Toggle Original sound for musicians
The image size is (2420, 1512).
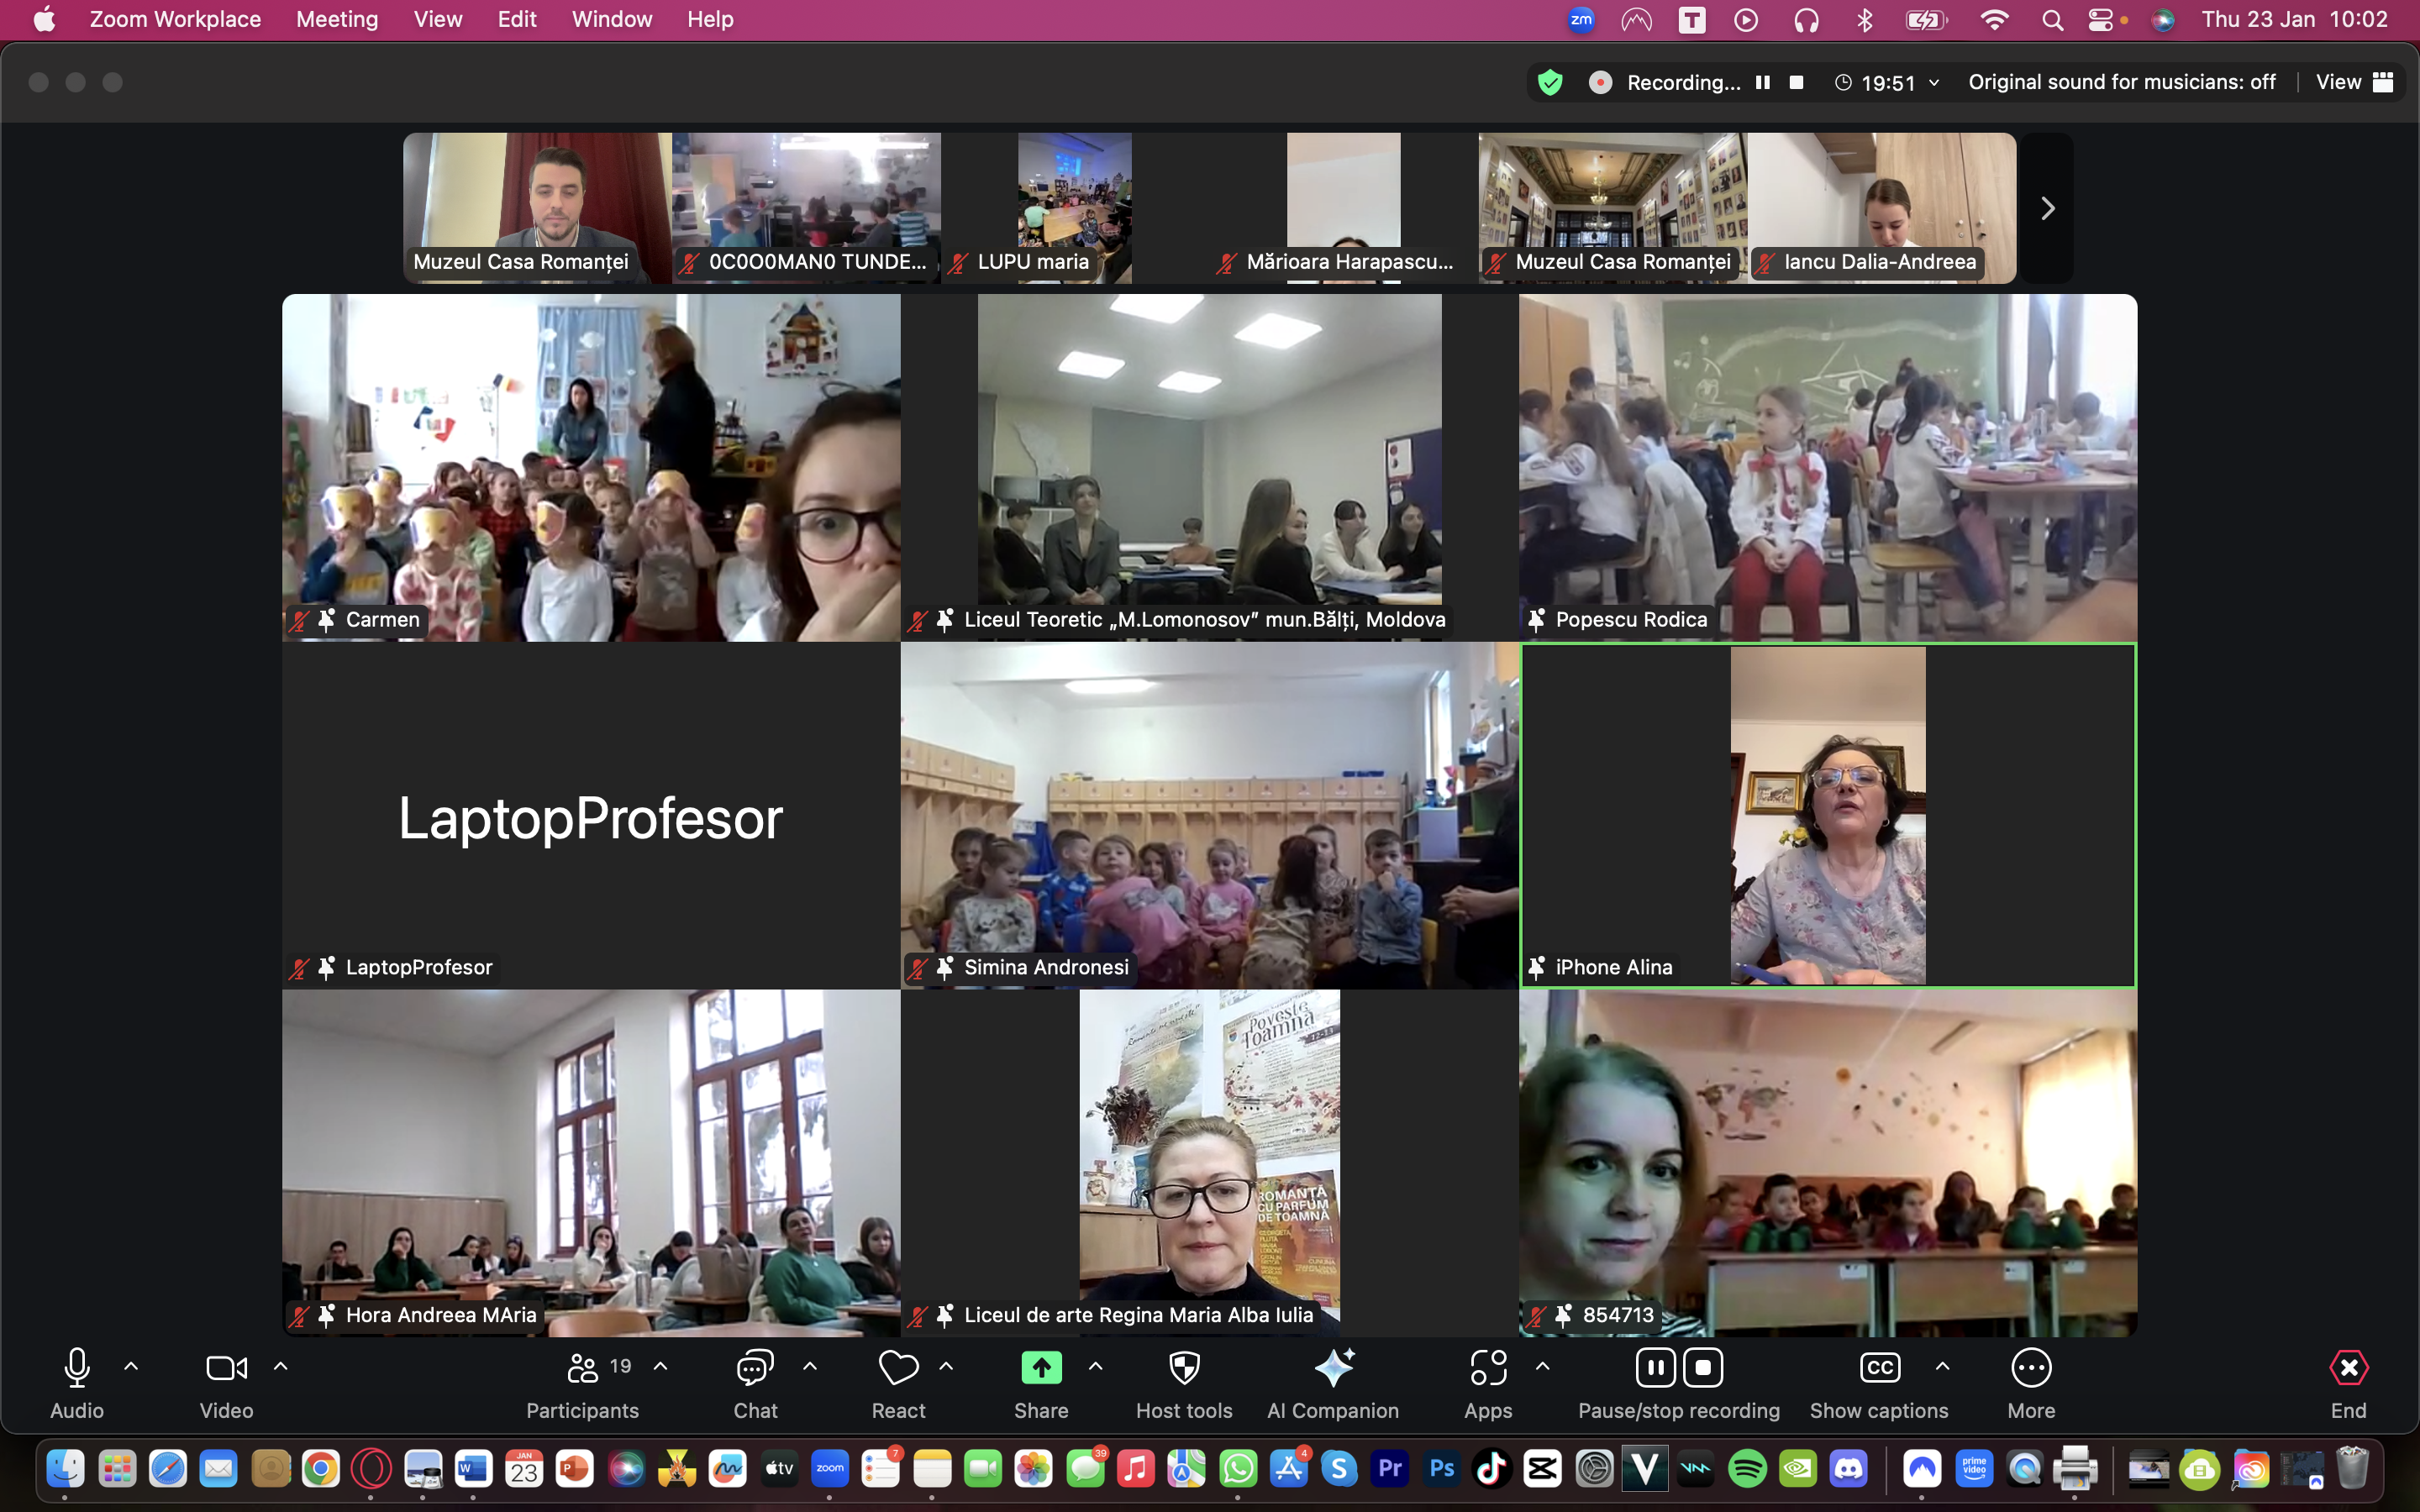click(2121, 82)
